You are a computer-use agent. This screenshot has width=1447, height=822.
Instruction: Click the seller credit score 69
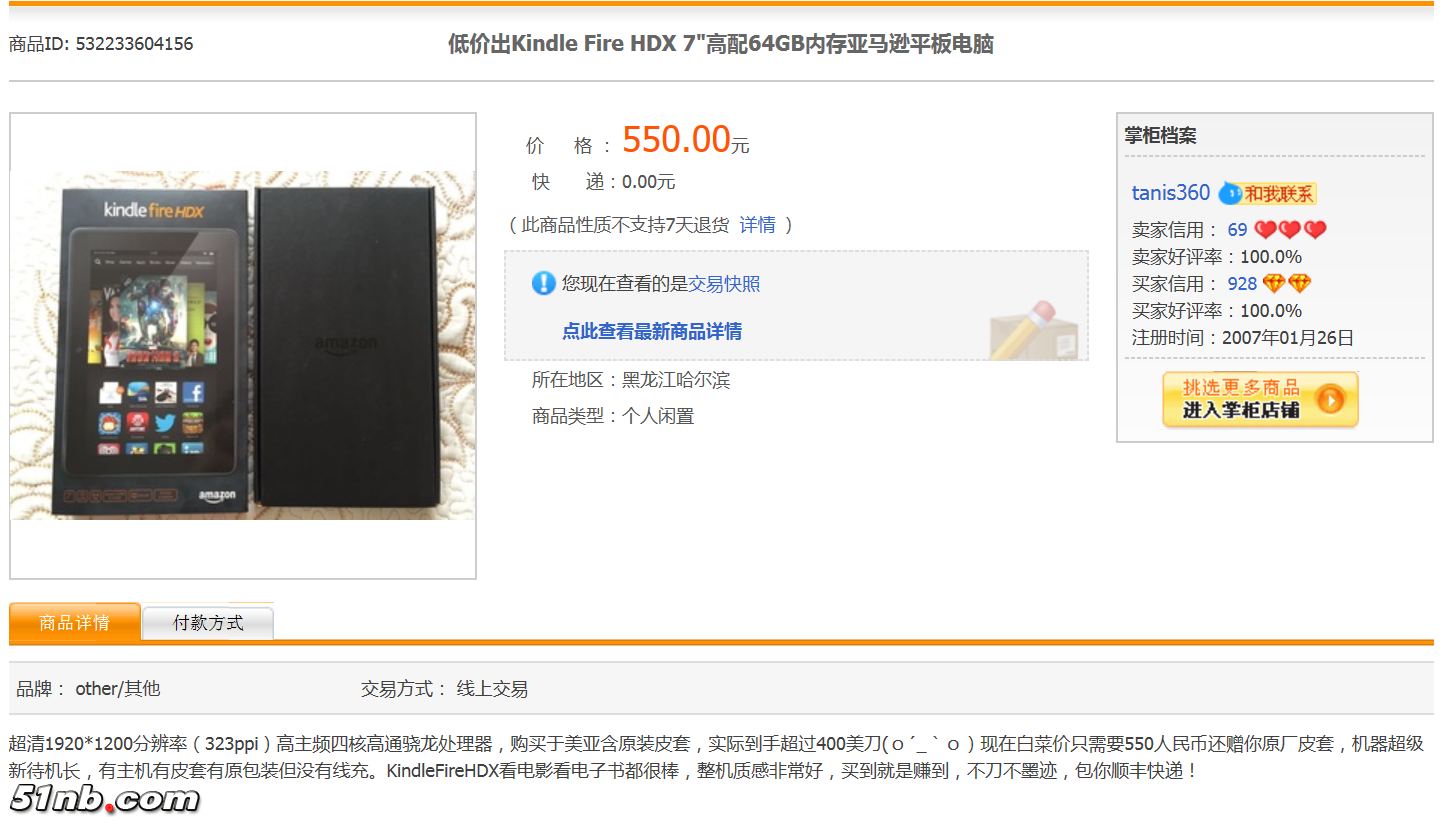pos(1238,230)
